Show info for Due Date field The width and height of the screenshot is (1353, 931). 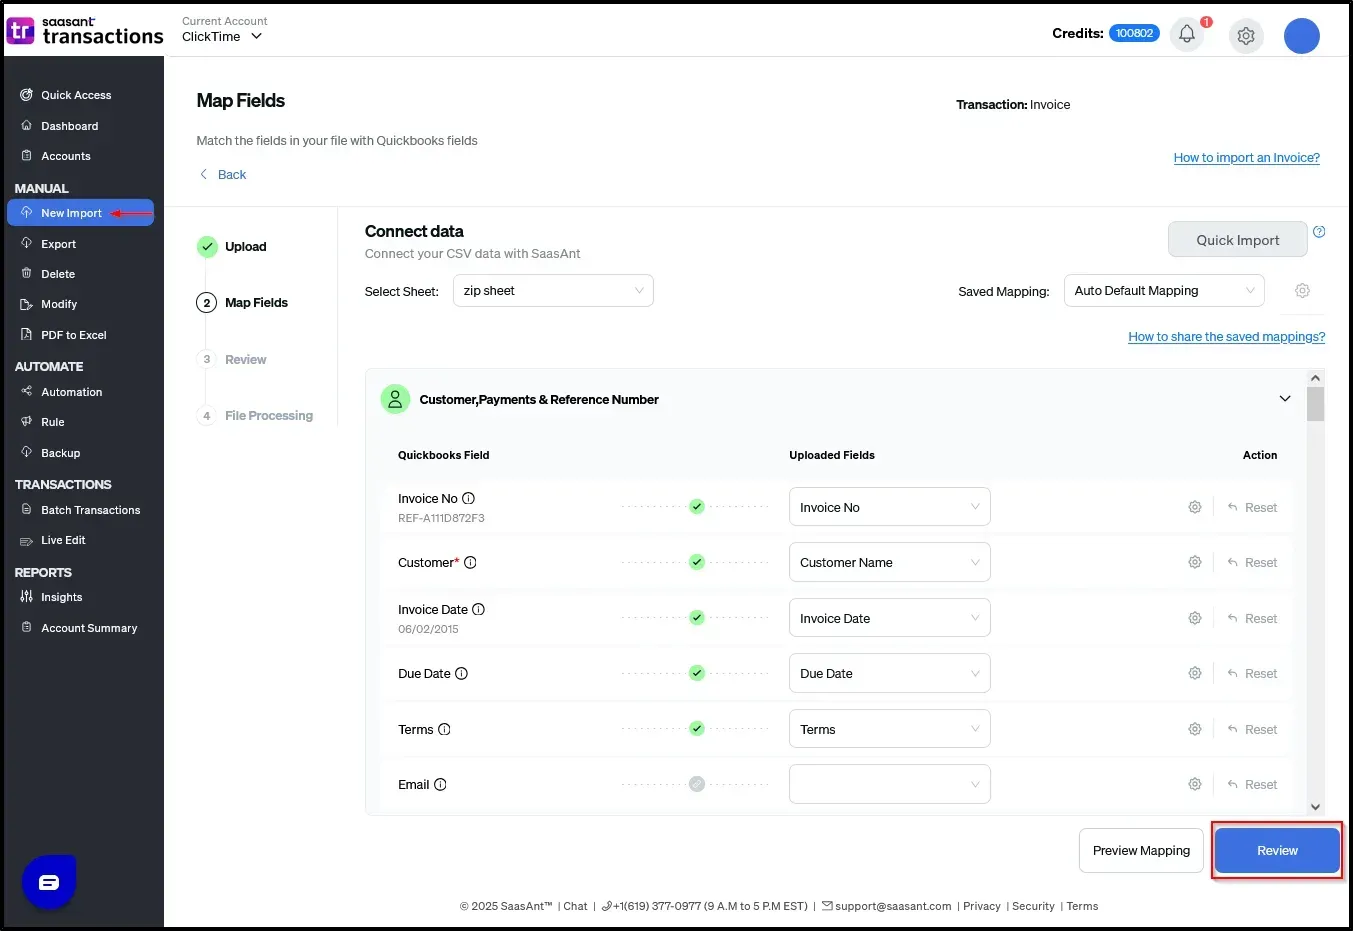tap(461, 673)
